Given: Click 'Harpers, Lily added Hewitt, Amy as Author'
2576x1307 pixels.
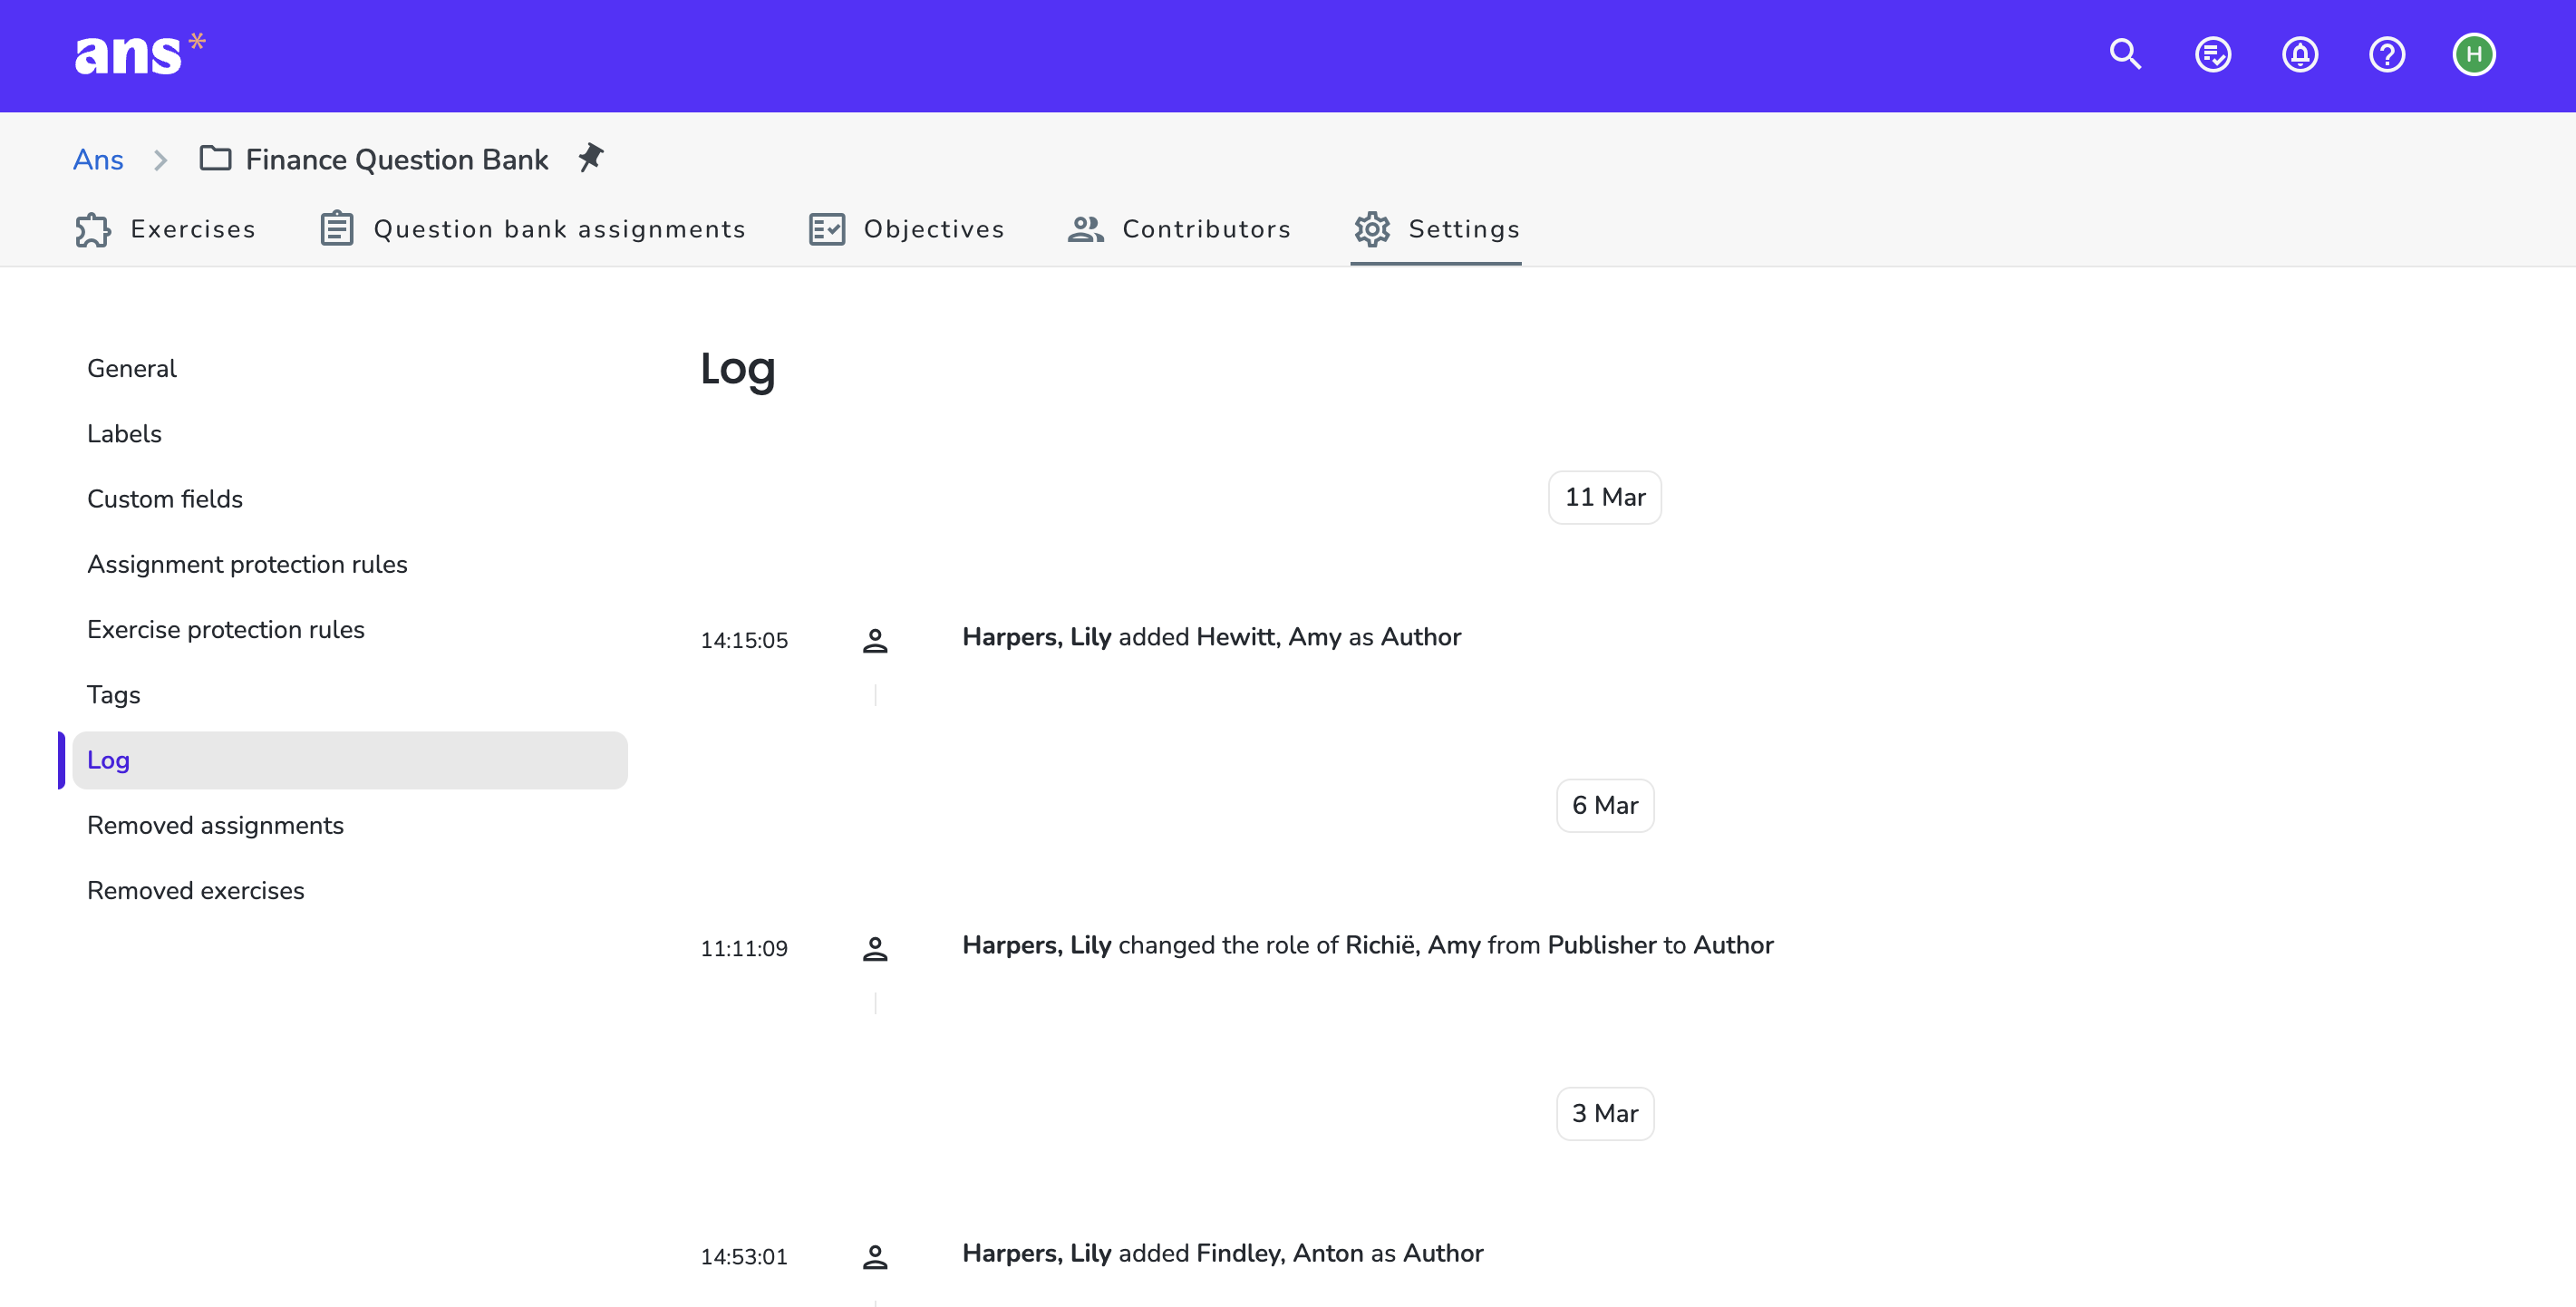Looking at the screenshot, I should pos(1211,637).
